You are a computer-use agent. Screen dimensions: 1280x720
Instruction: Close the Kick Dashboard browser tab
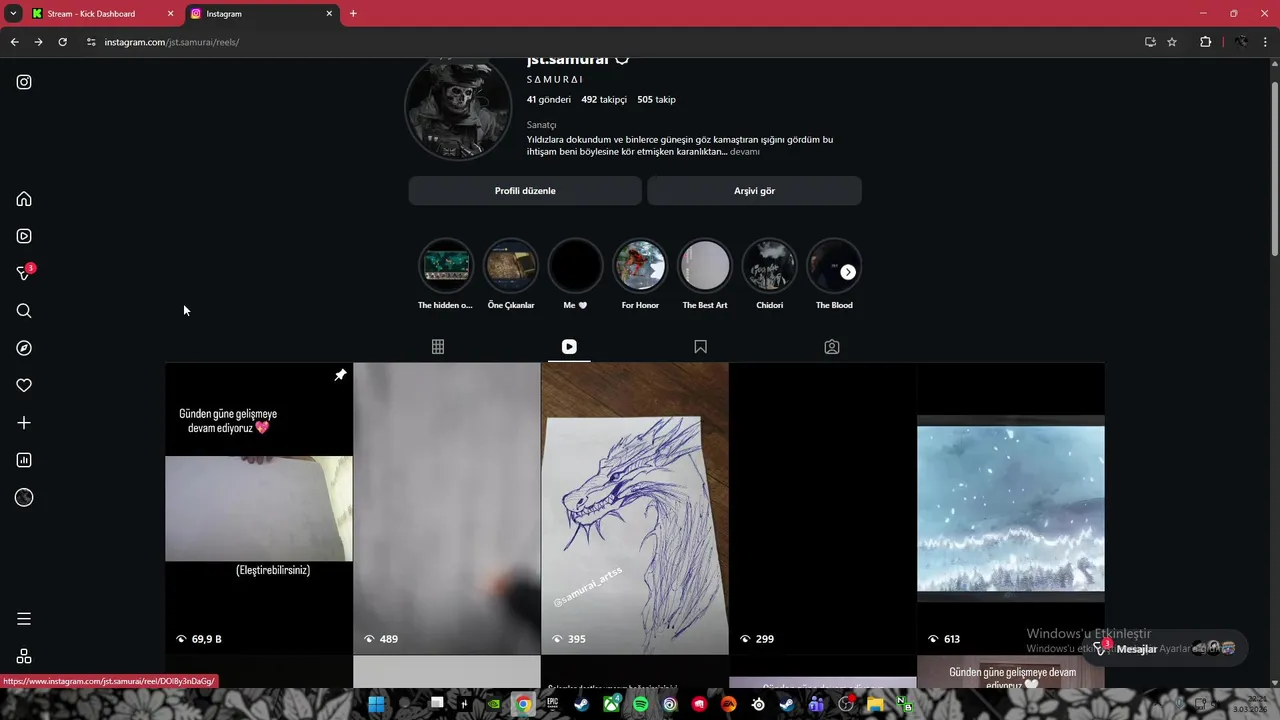(x=170, y=14)
